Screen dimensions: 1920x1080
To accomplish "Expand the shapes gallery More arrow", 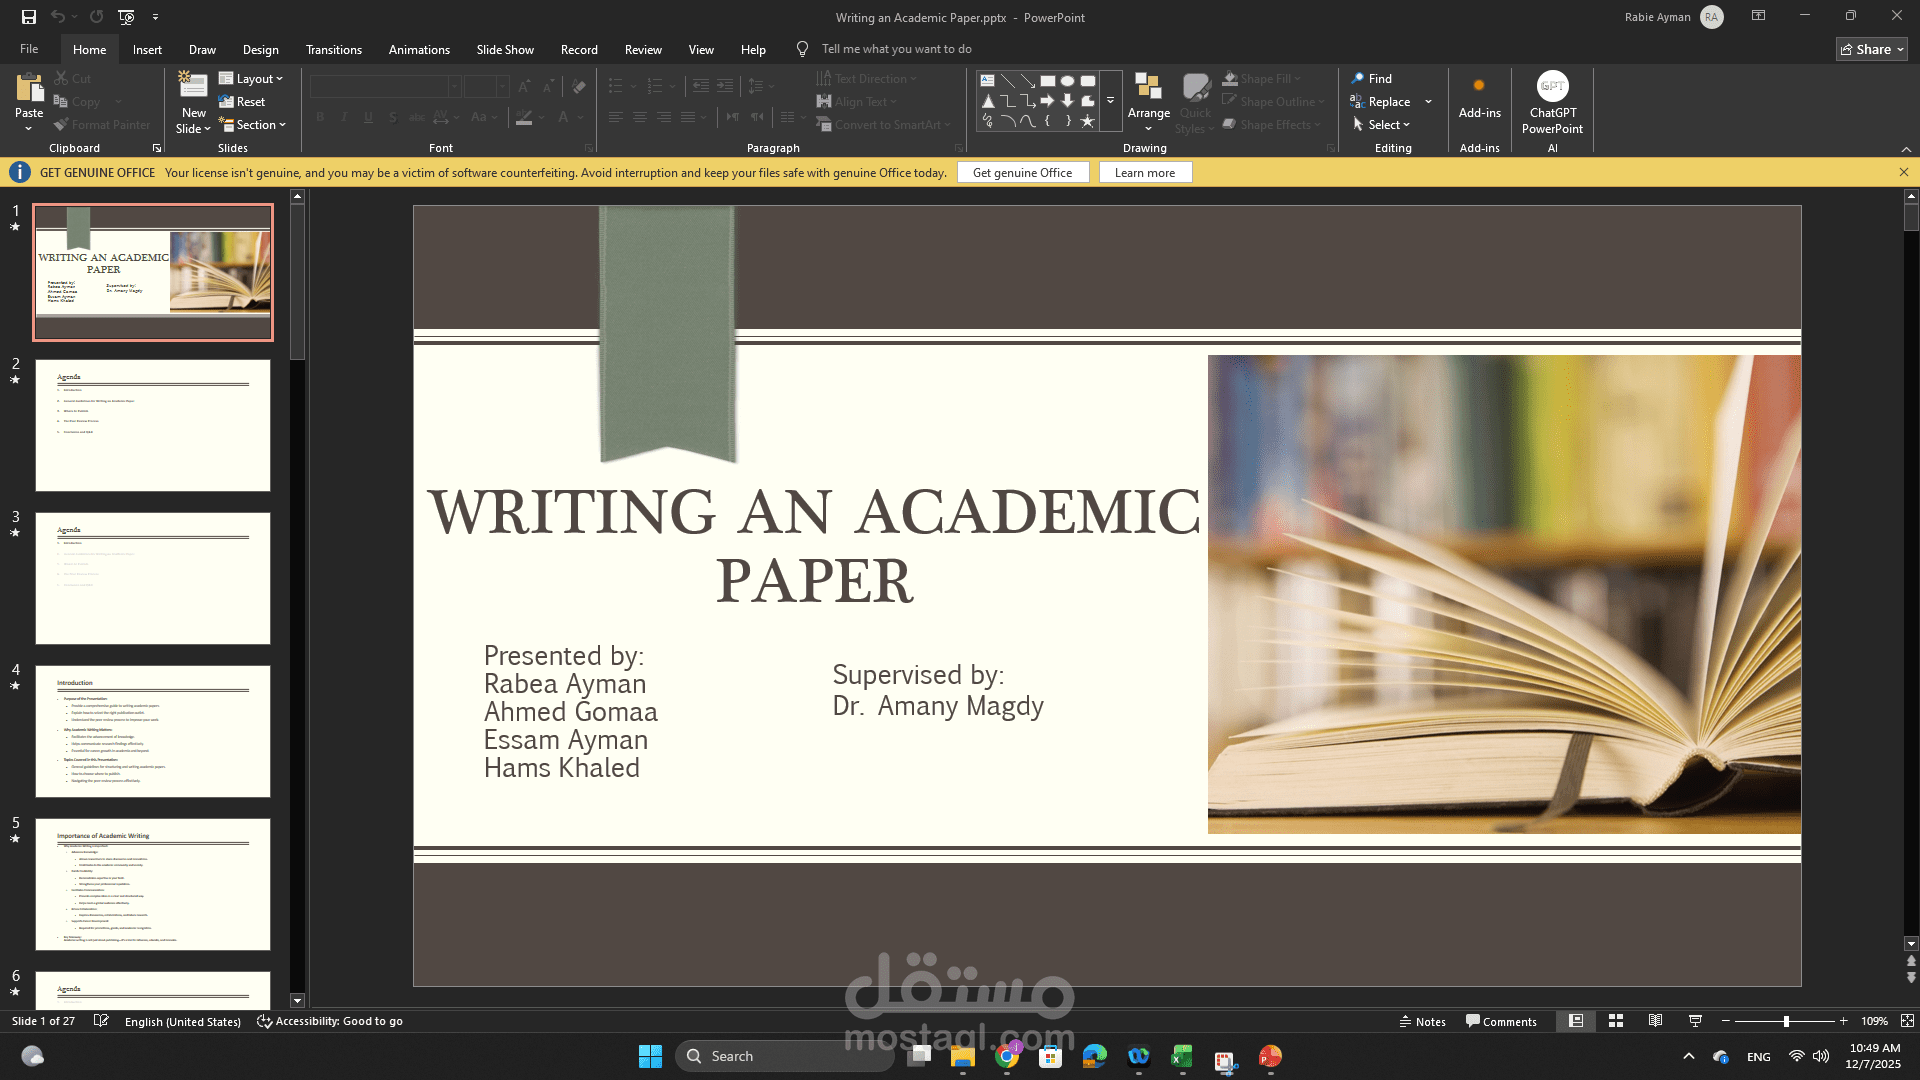I will 1110,101.
